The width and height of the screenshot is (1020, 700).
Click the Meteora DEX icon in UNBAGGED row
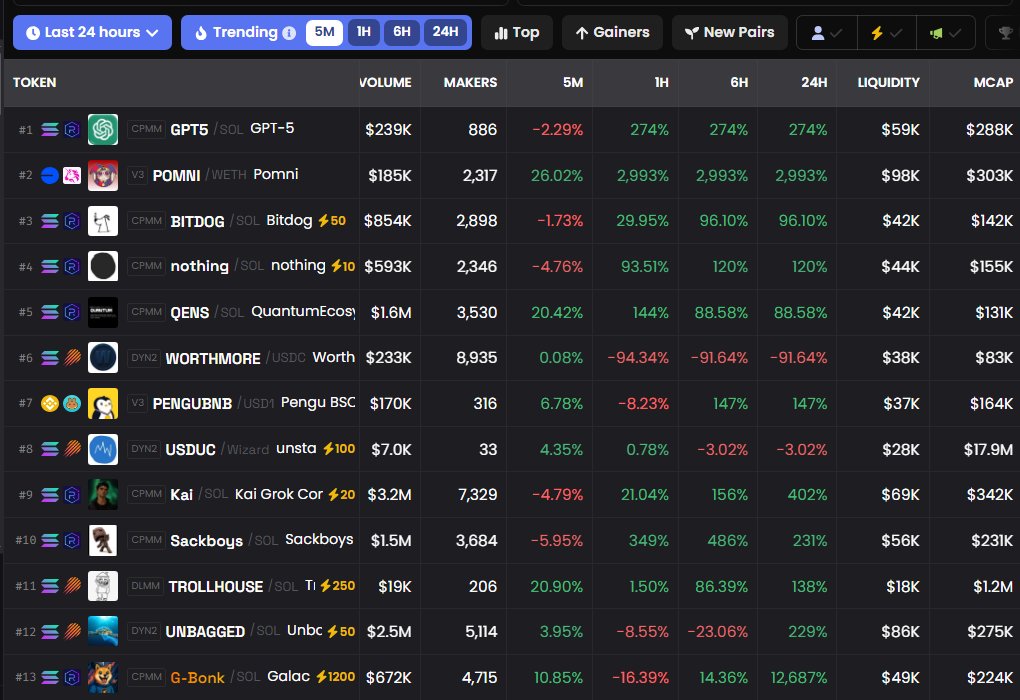coord(72,631)
